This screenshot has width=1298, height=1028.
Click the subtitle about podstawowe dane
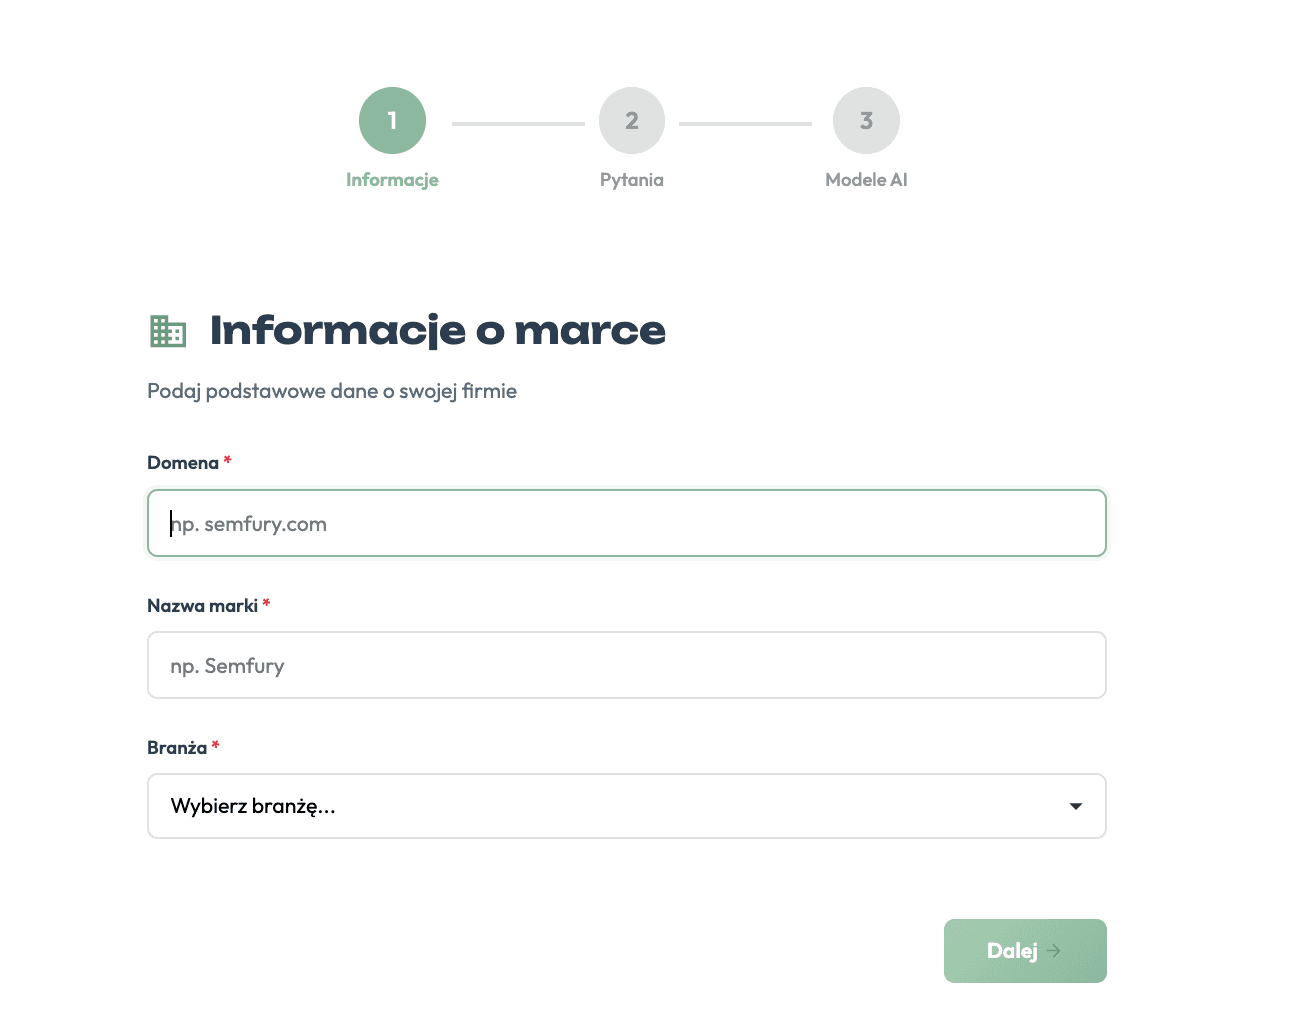332,391
